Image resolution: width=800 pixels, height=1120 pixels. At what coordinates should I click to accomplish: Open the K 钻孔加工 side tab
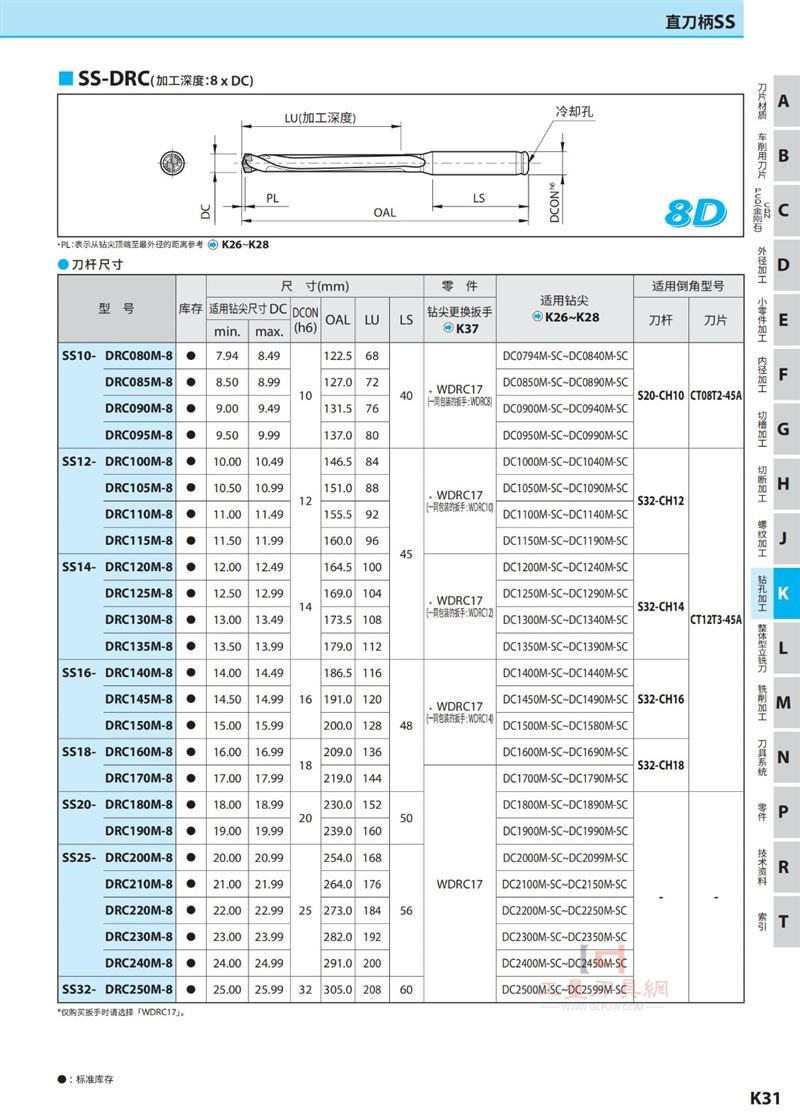[776, 594]
